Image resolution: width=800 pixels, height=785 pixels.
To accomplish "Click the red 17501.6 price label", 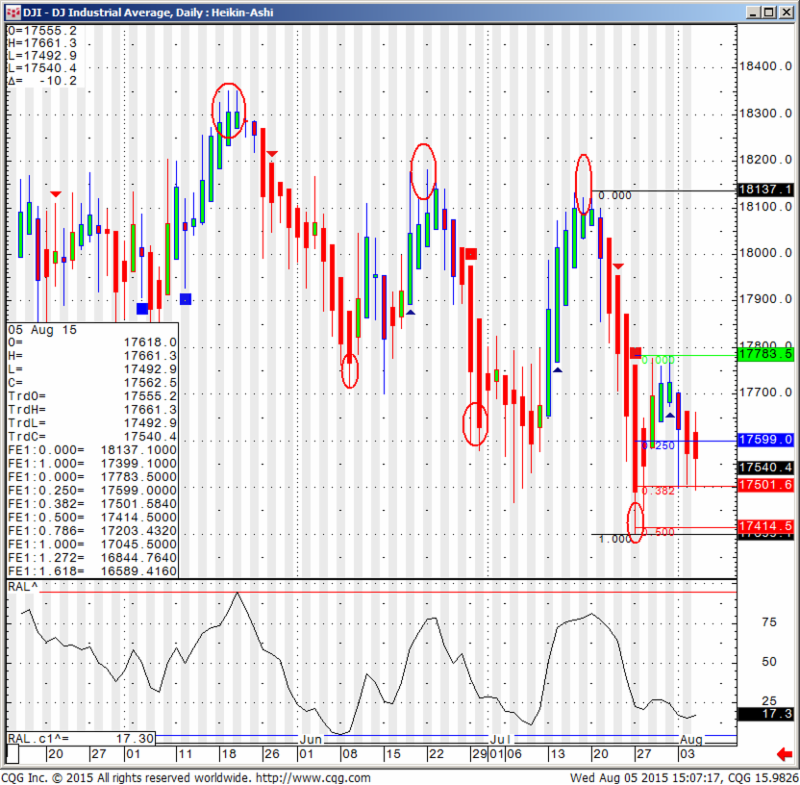I will coord(765,485).
